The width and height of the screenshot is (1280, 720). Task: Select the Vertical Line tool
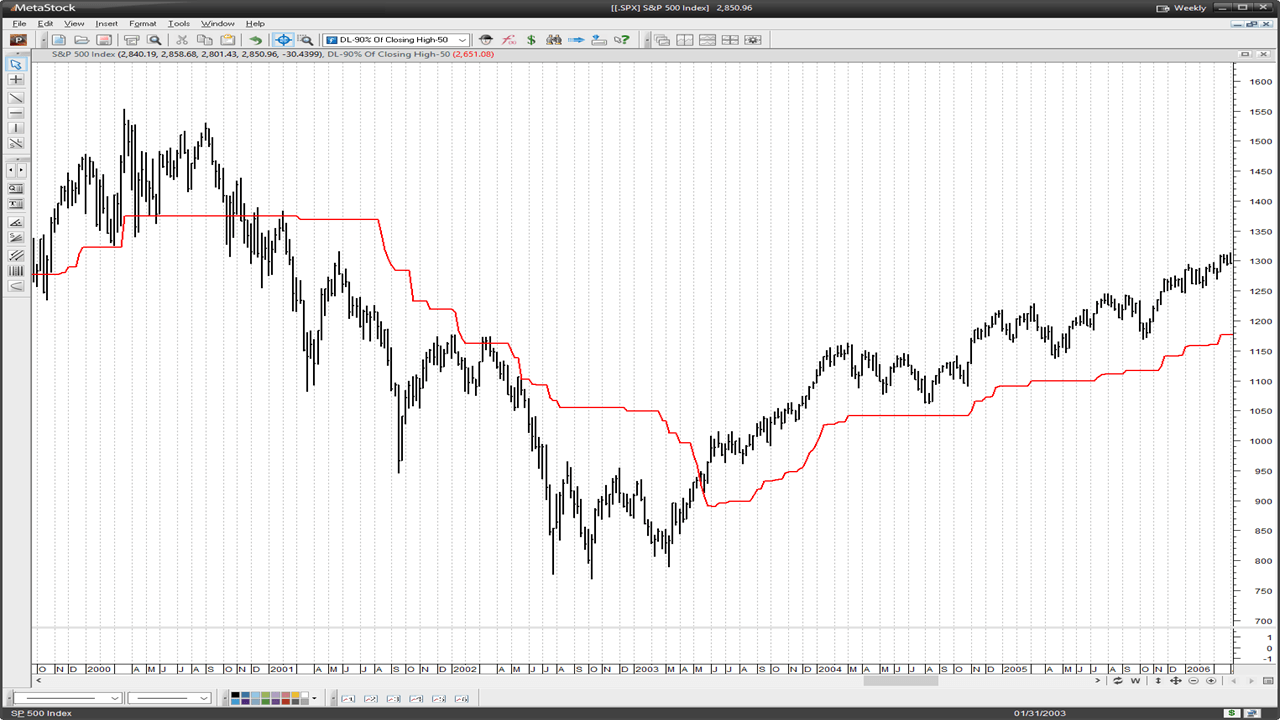(x=16, y=128)
